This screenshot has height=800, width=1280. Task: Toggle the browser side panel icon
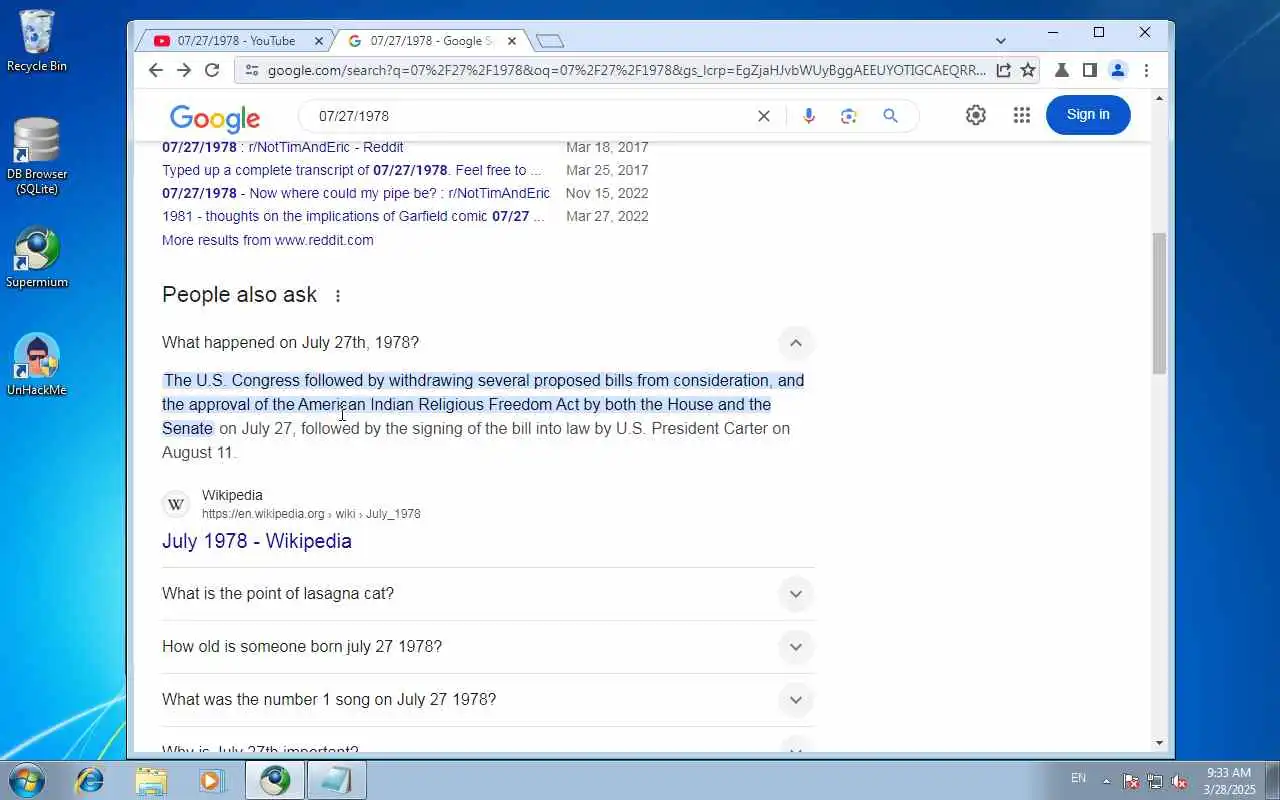pyautogui.click(x=1090, y=70)
